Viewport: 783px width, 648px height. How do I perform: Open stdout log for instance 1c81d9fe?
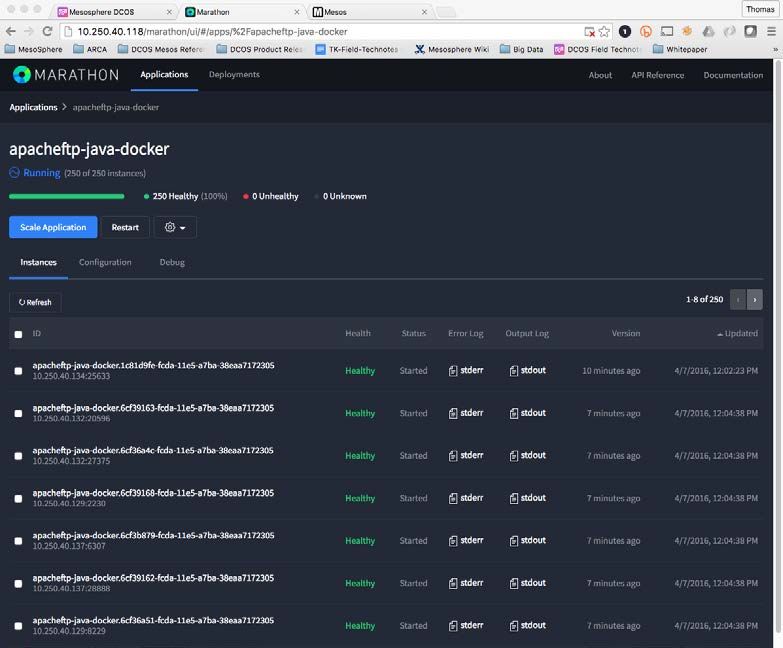point(527,370)
